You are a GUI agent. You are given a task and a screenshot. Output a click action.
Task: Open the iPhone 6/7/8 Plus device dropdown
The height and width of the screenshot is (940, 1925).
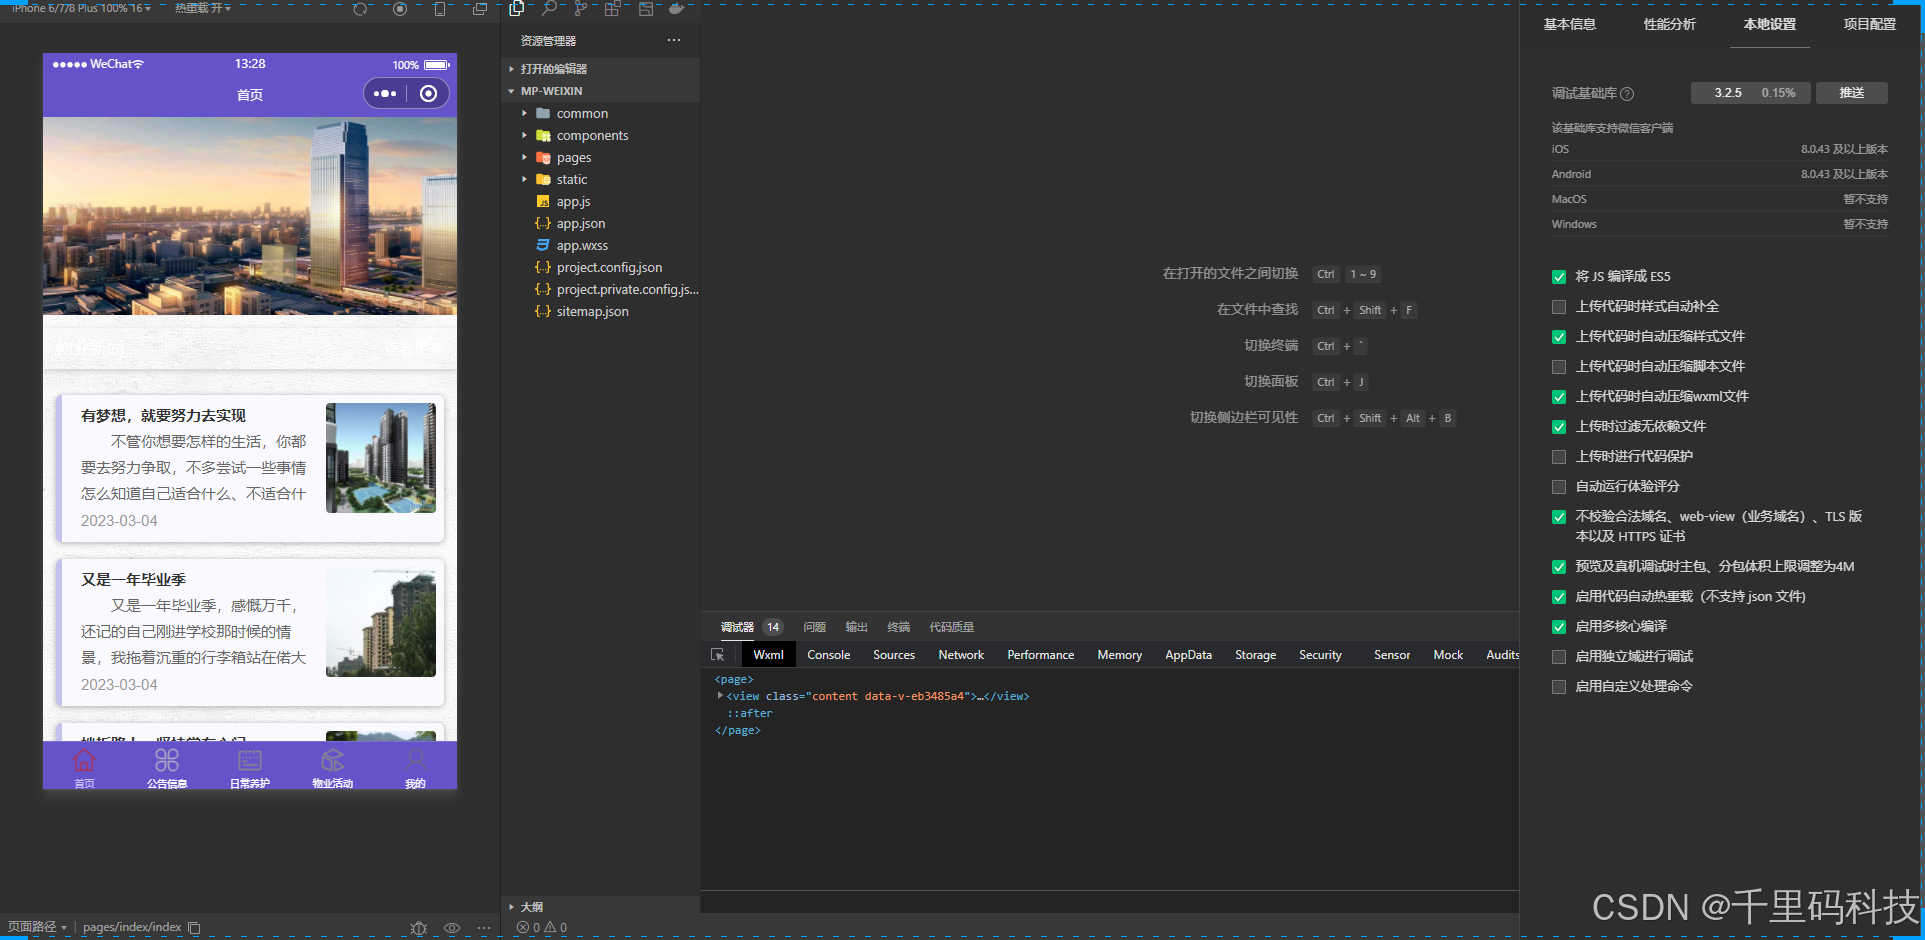point(82,8)
